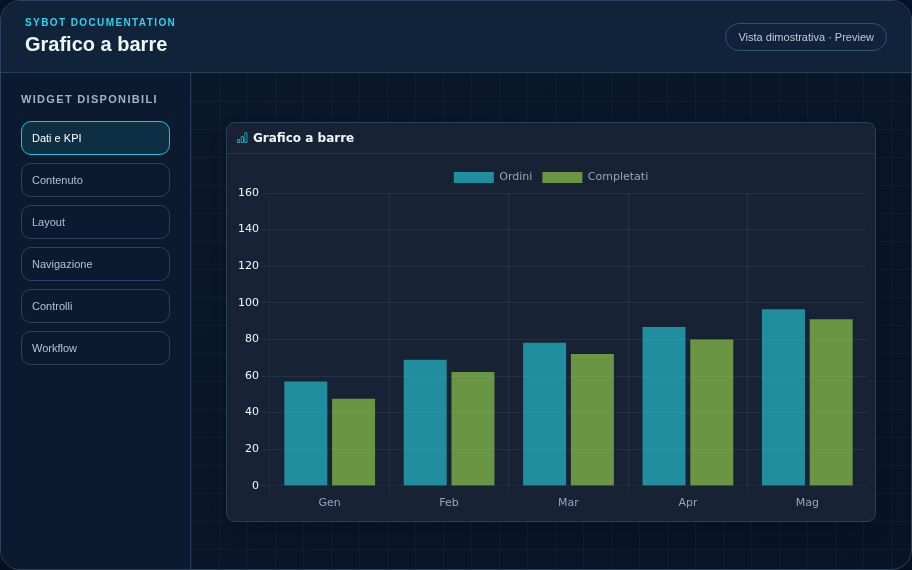This screenshot has height=570, width=912.
Task: Click the bar chart icon beside widget title
Action: pos(242,138)
